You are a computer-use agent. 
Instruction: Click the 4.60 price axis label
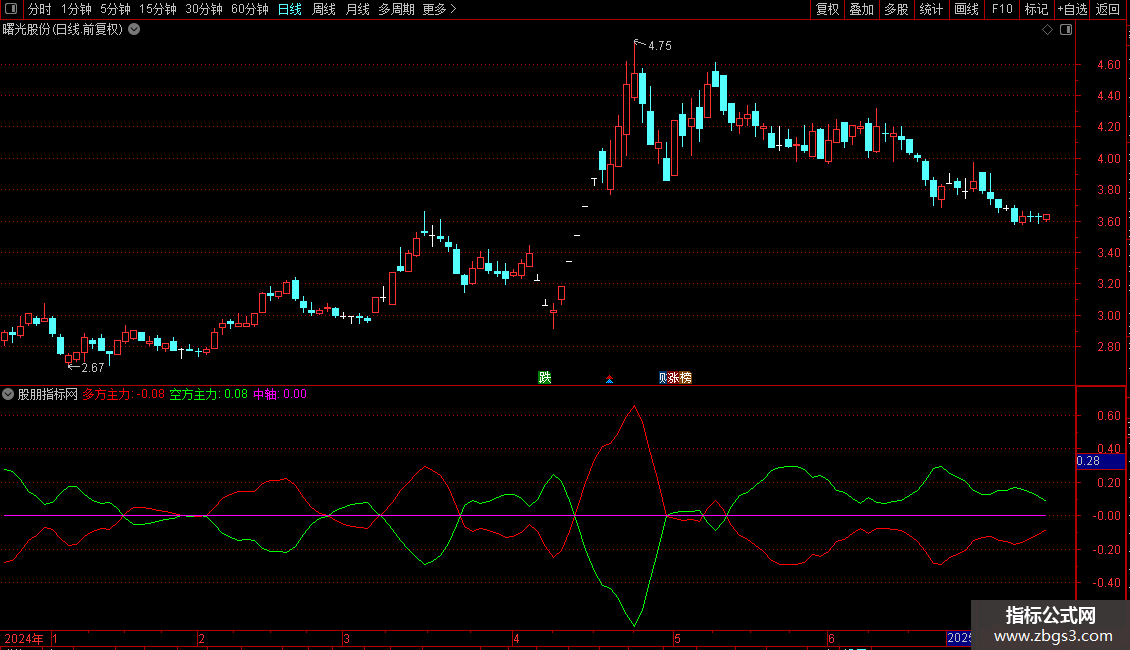[1108, 65]
